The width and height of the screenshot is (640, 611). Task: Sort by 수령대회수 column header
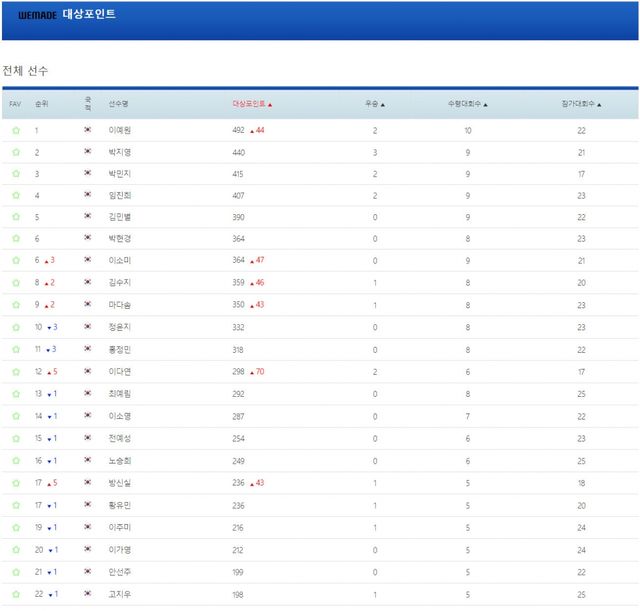tap(467, 104)
